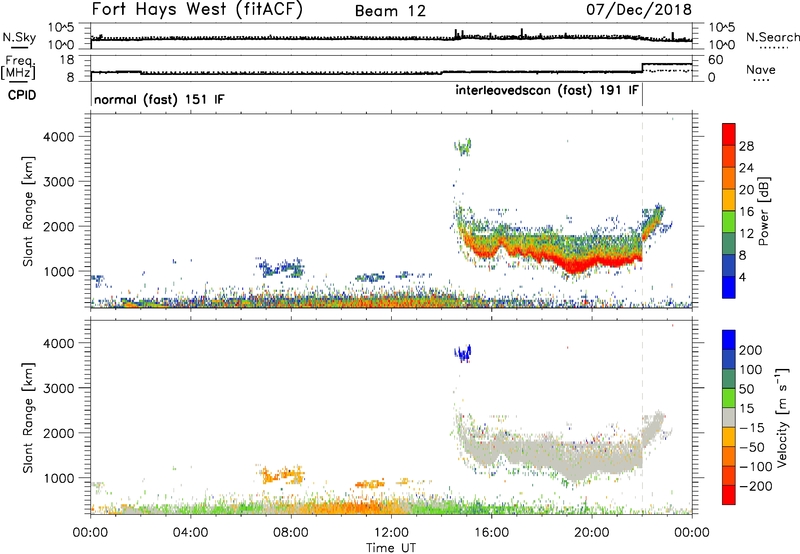Click the 'N.Sky' legend label
Screen dimensions: 800x554
point(19,37)
